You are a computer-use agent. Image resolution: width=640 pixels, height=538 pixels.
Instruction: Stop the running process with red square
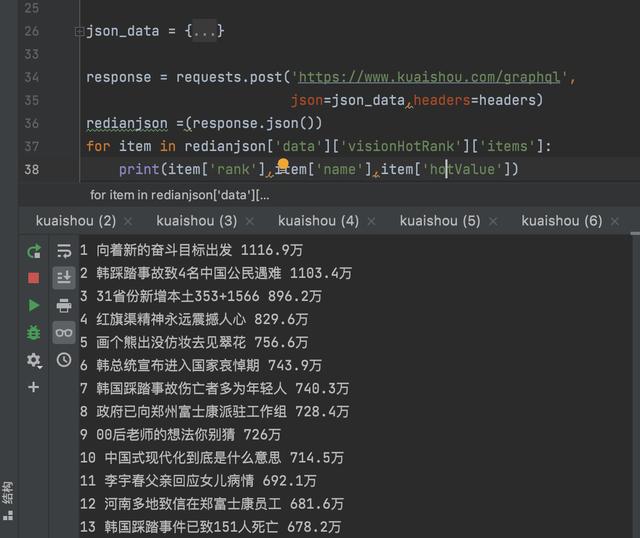tap(33, 278)
